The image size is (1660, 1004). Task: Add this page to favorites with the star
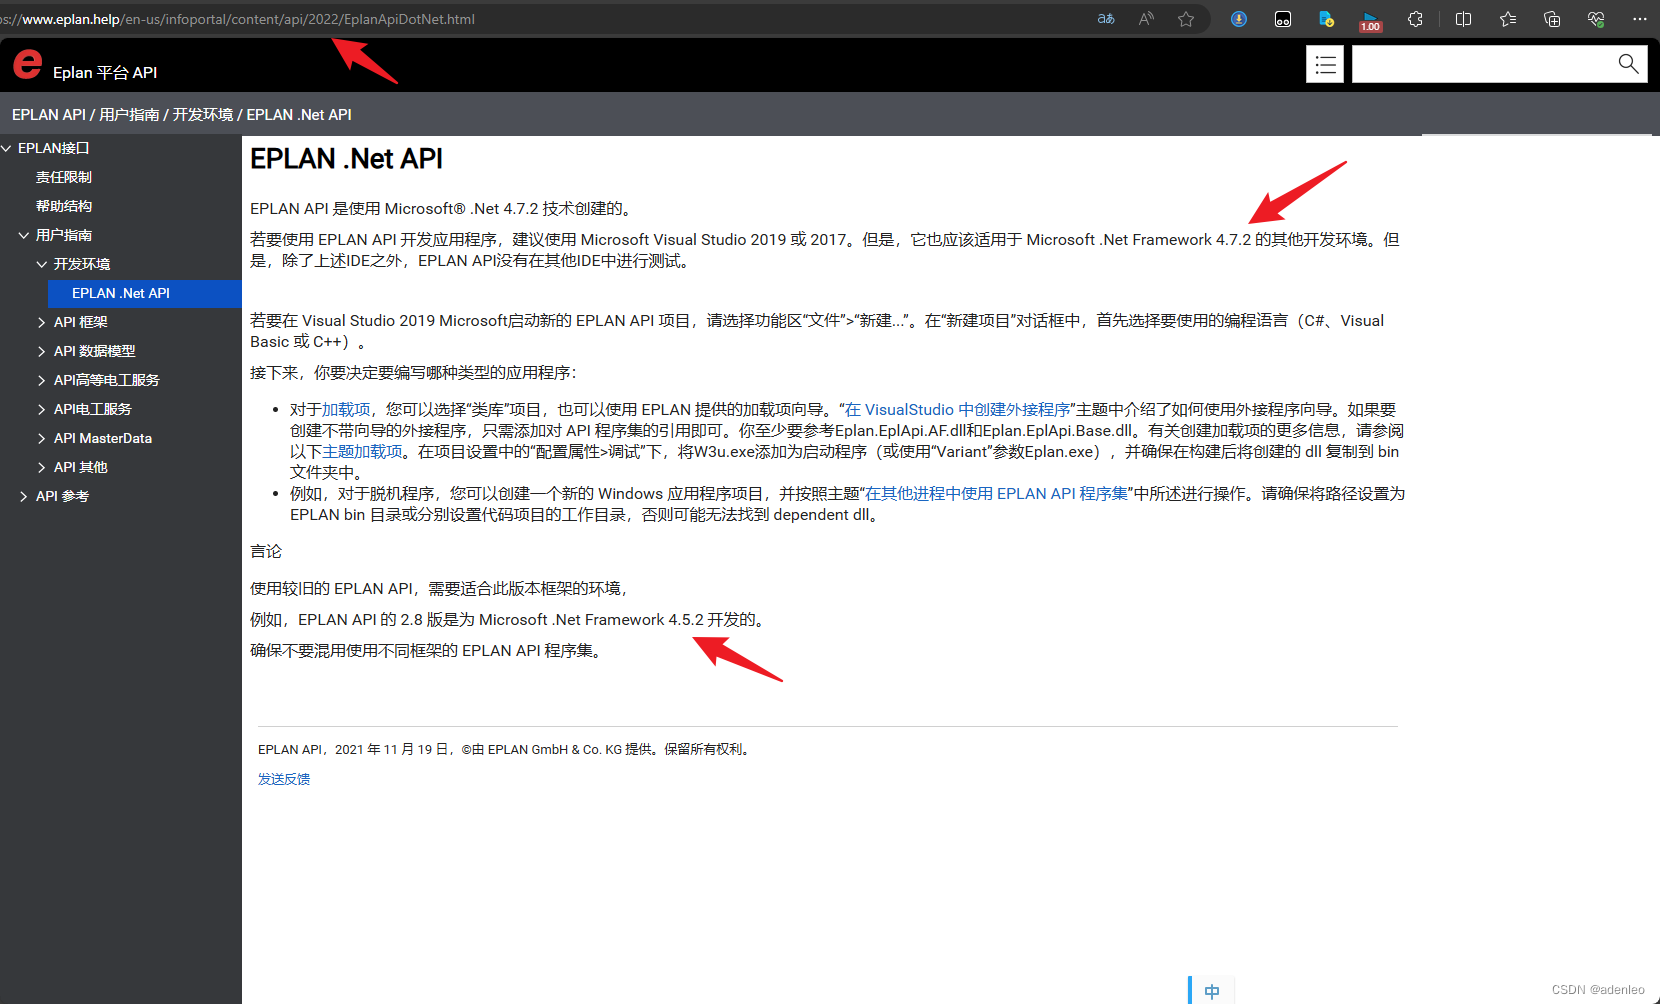click(x=1186, y=19)
